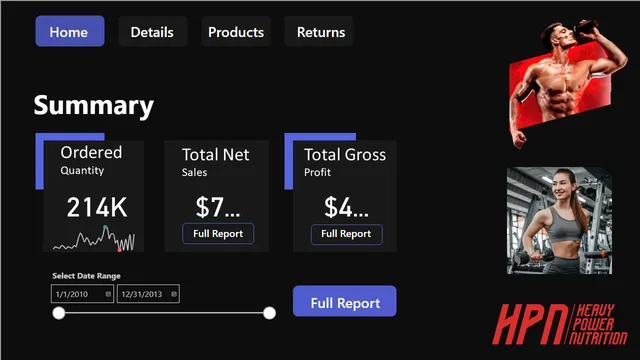Screen dimensions: 640x360
Task: Click left handle of date range slider
Action: pos(59,313)
